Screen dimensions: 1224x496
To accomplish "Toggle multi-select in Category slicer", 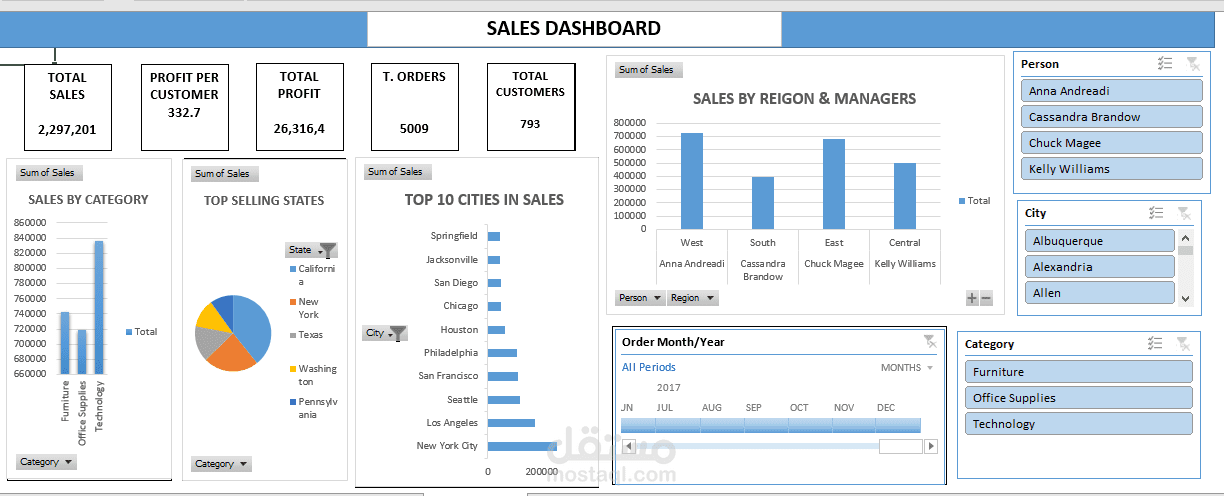I will 1155,344.
